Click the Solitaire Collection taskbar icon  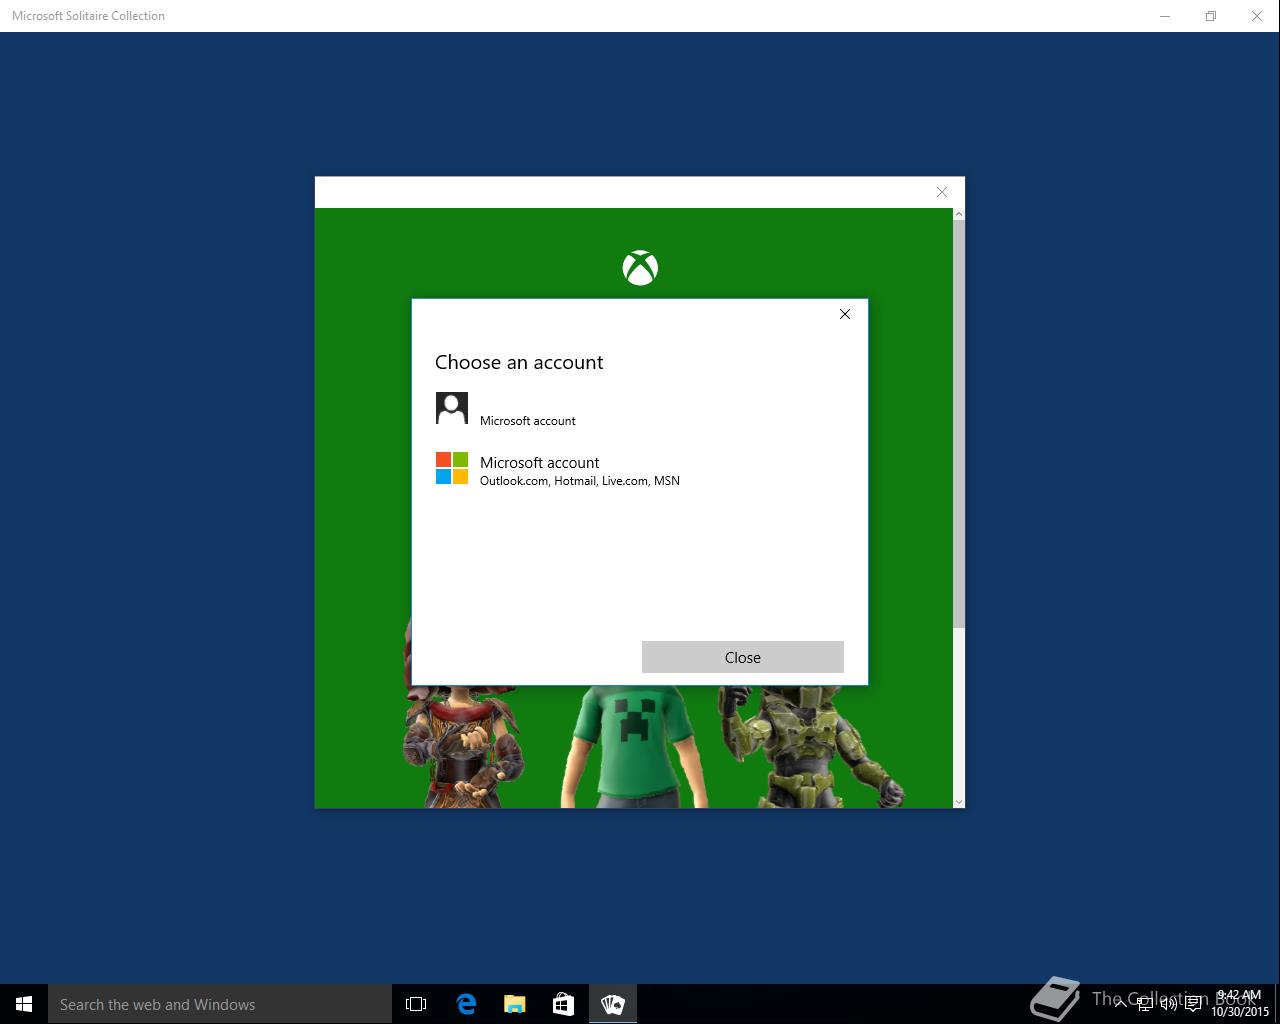[x=612, y=1004]
